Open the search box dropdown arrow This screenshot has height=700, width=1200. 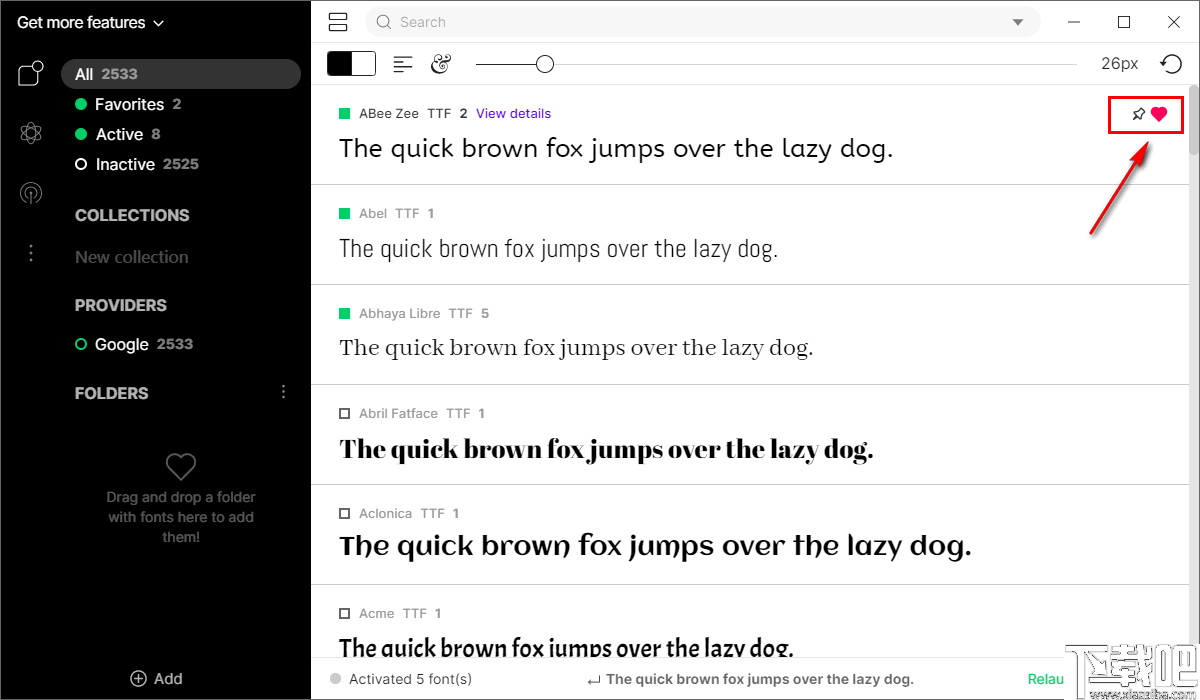pos(1018,22)
